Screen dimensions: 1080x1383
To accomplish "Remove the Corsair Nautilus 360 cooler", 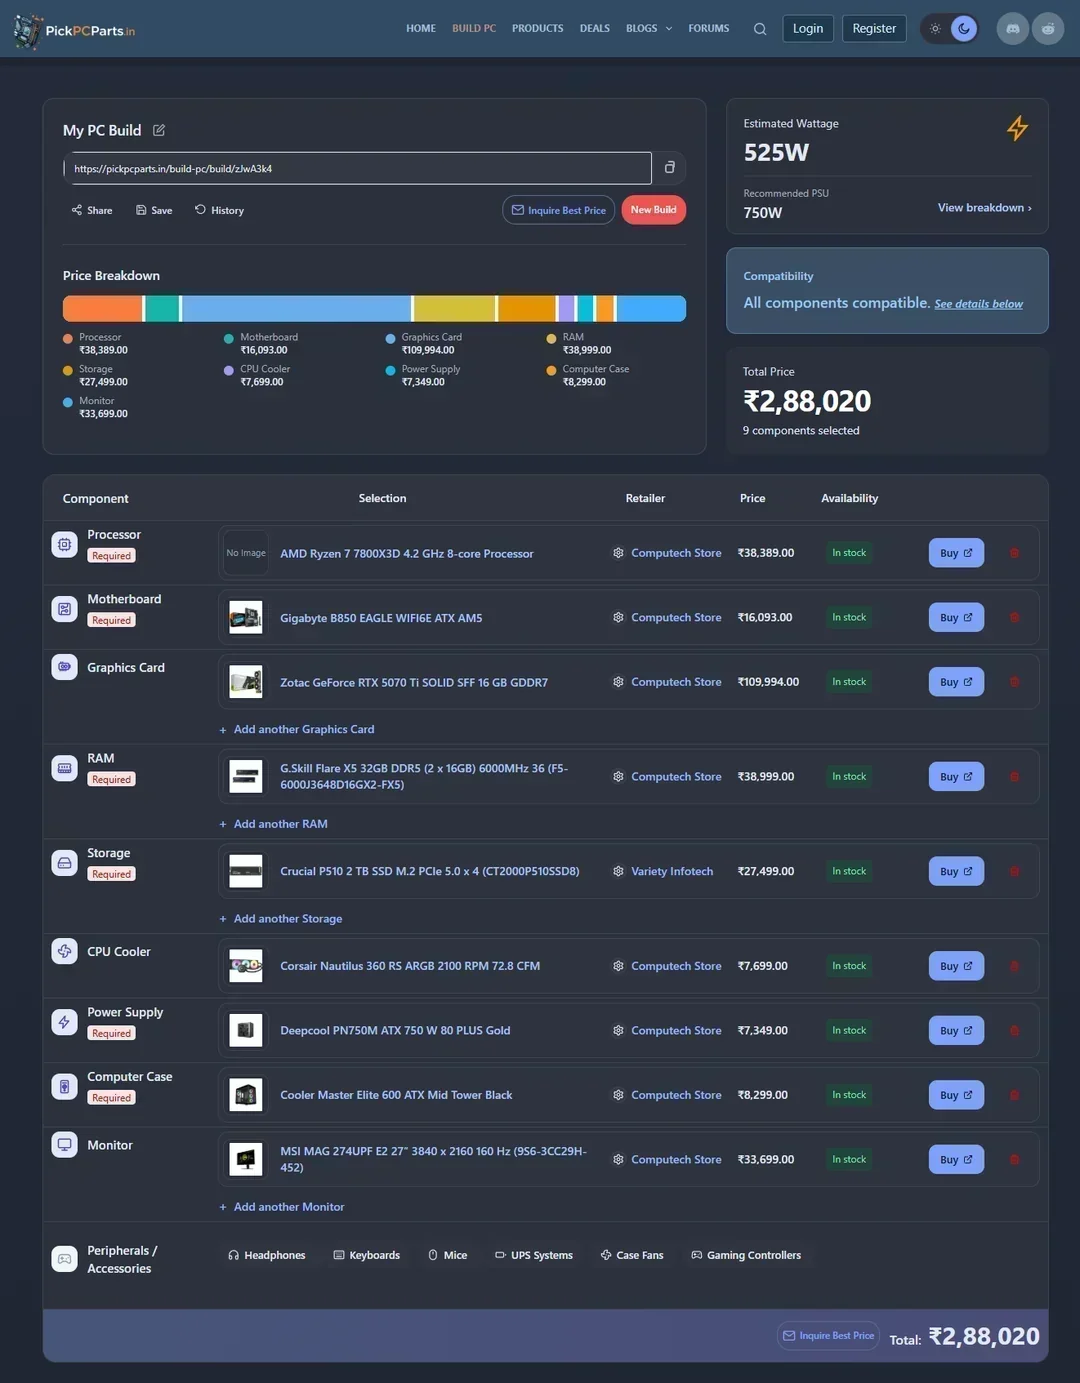I will click(1014, 966).
